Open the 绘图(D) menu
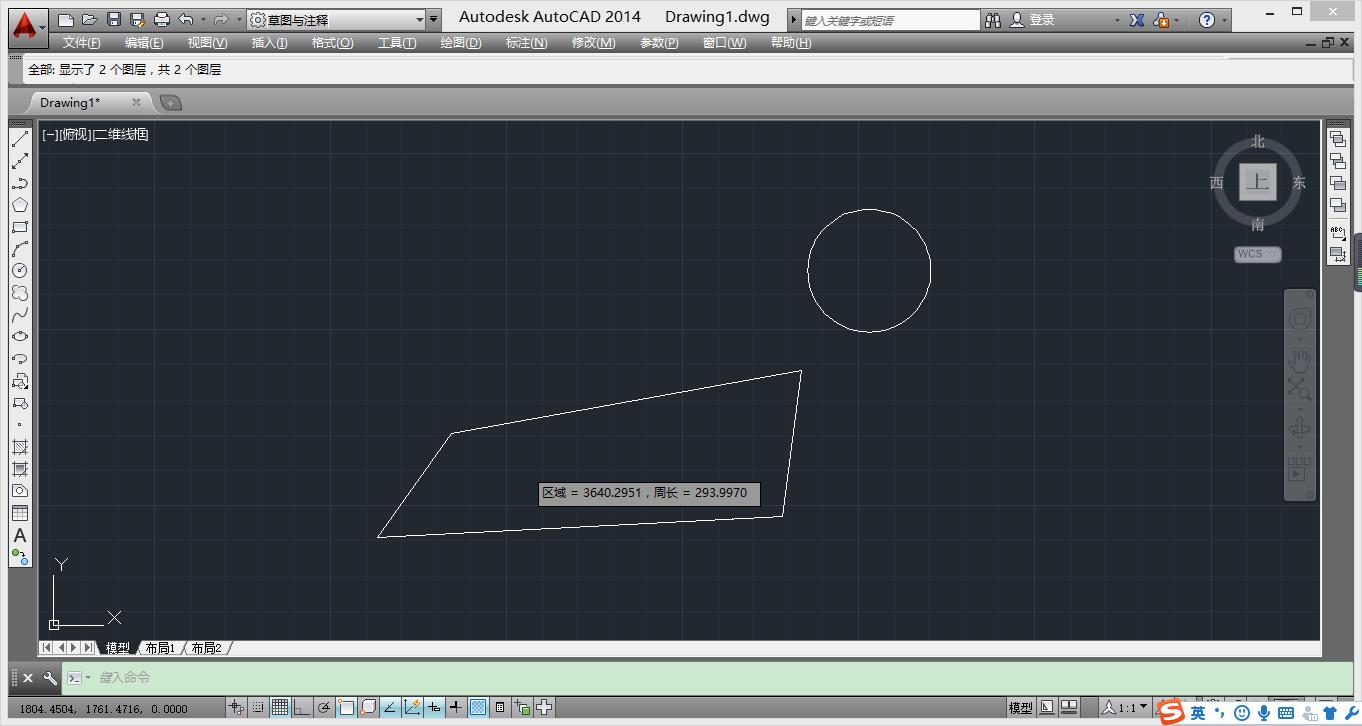The image size is (1362, 726). coord(461,43)
